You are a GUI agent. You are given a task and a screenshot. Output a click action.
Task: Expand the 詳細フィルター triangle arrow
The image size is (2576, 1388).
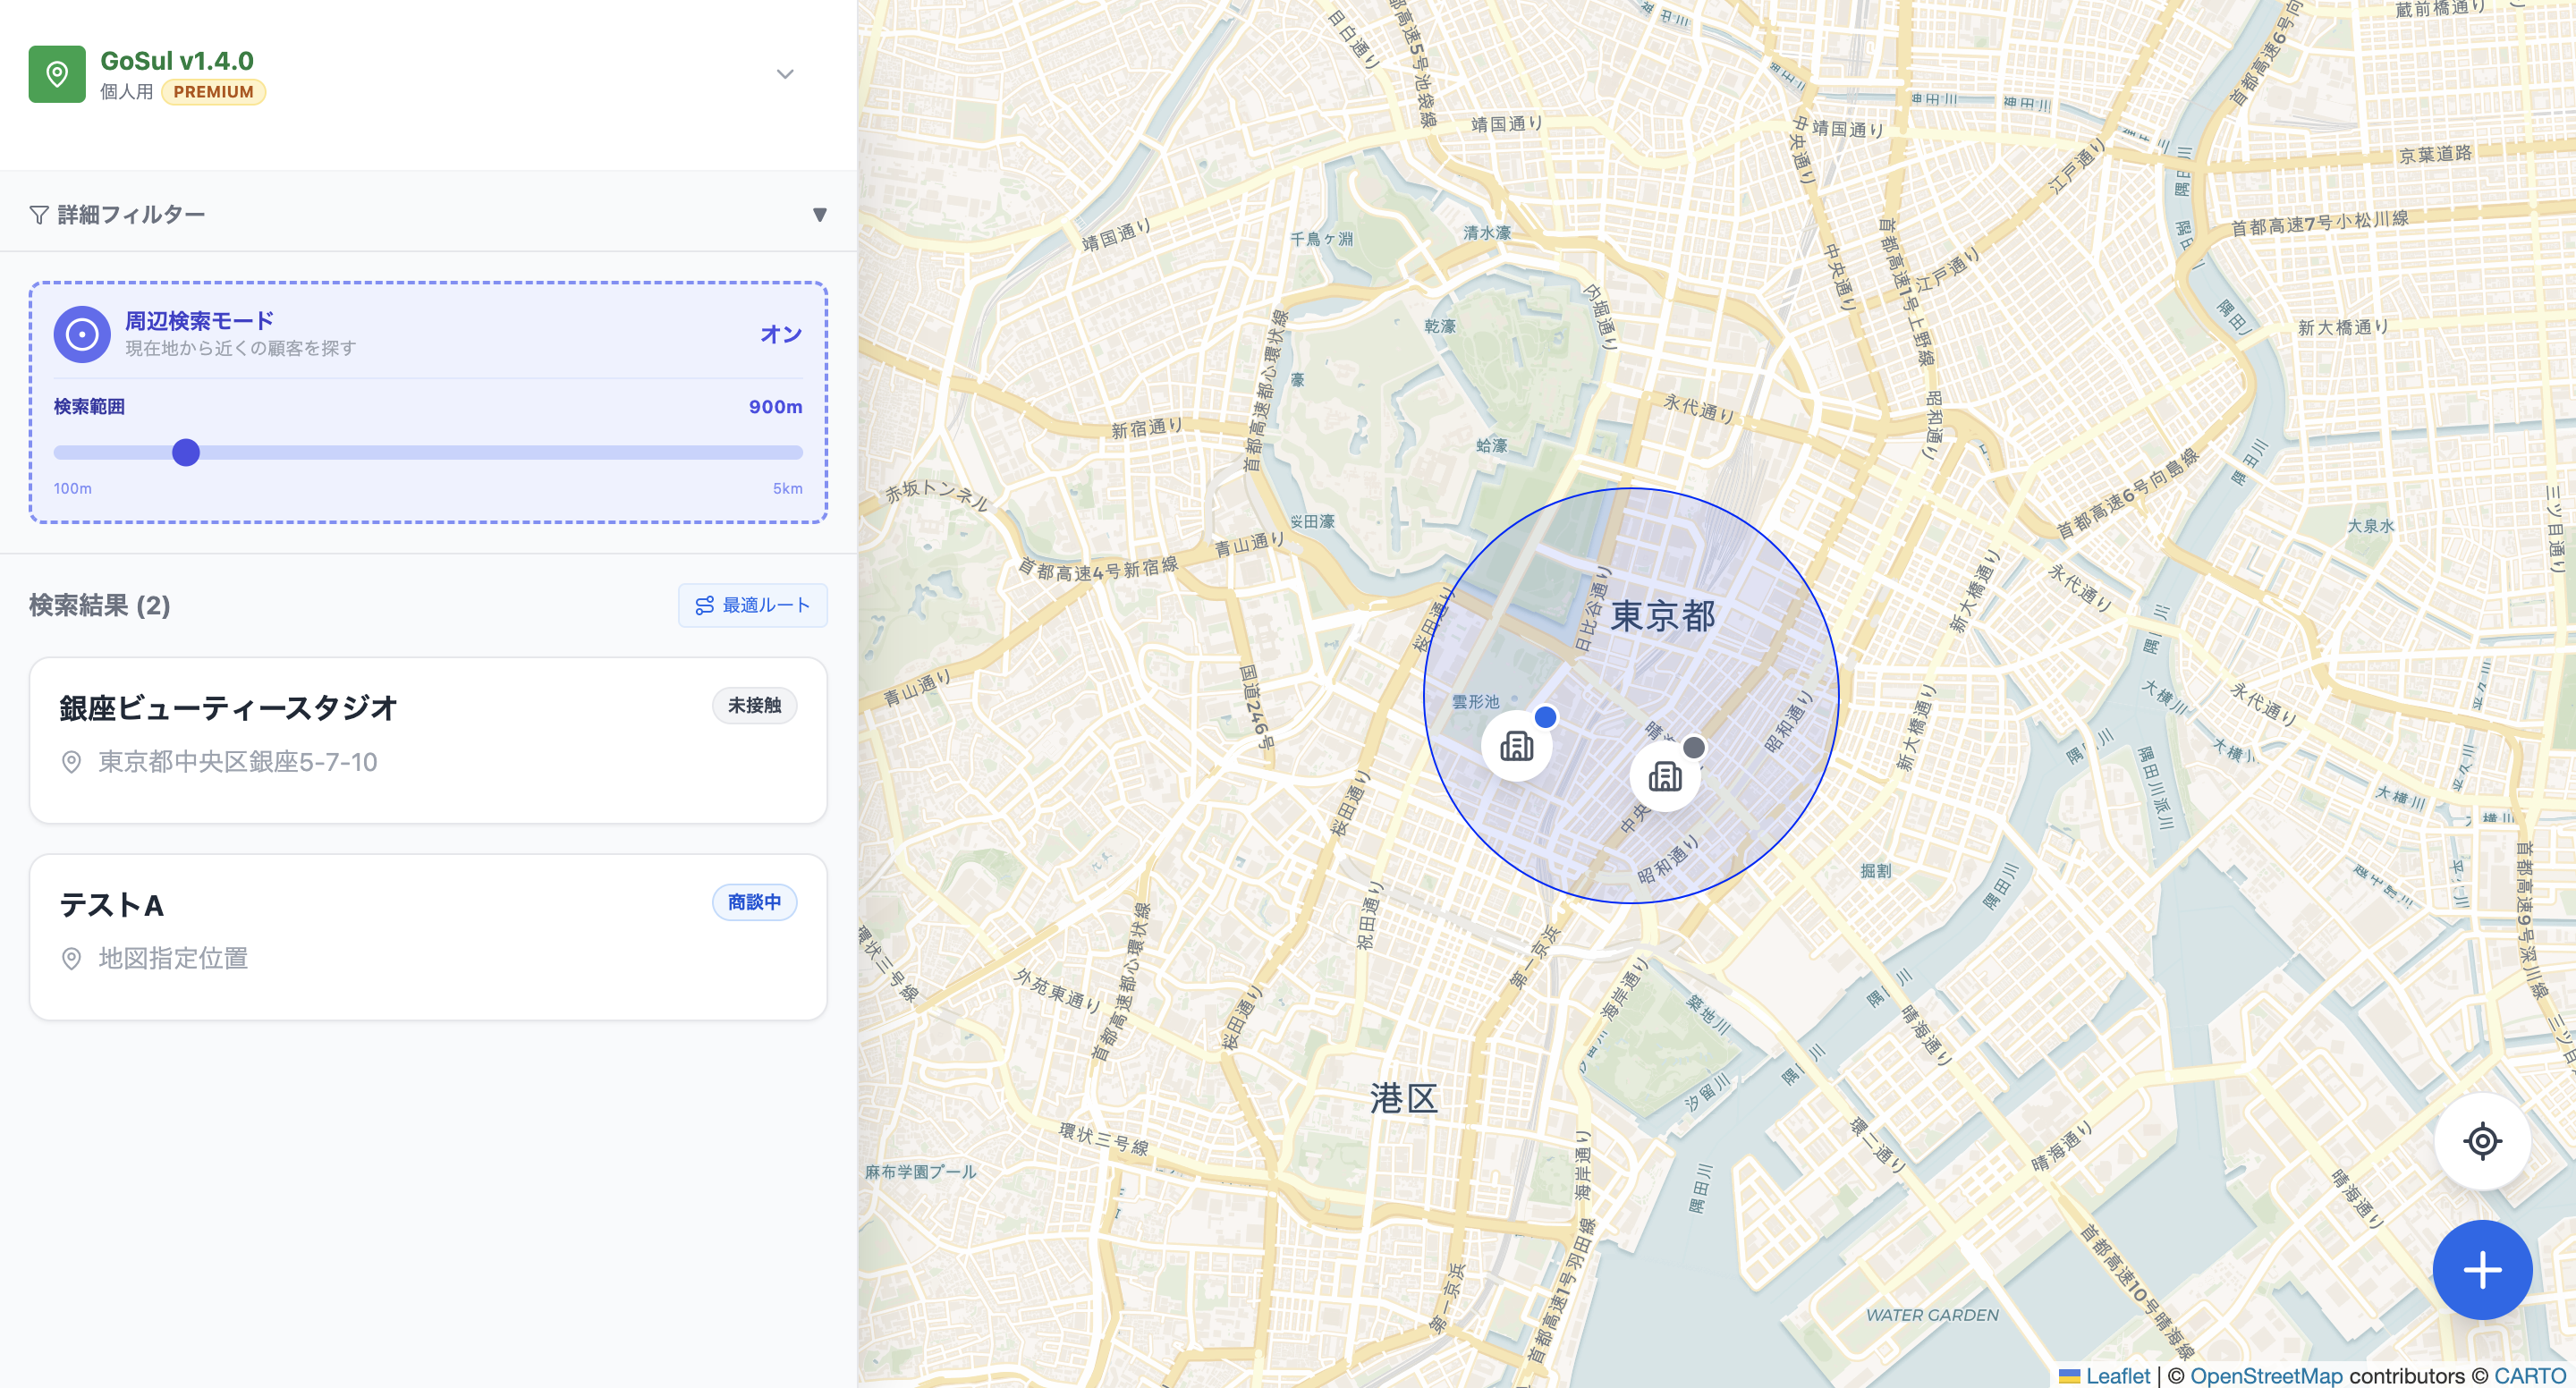pyautogui.click(x=819, y=215)
